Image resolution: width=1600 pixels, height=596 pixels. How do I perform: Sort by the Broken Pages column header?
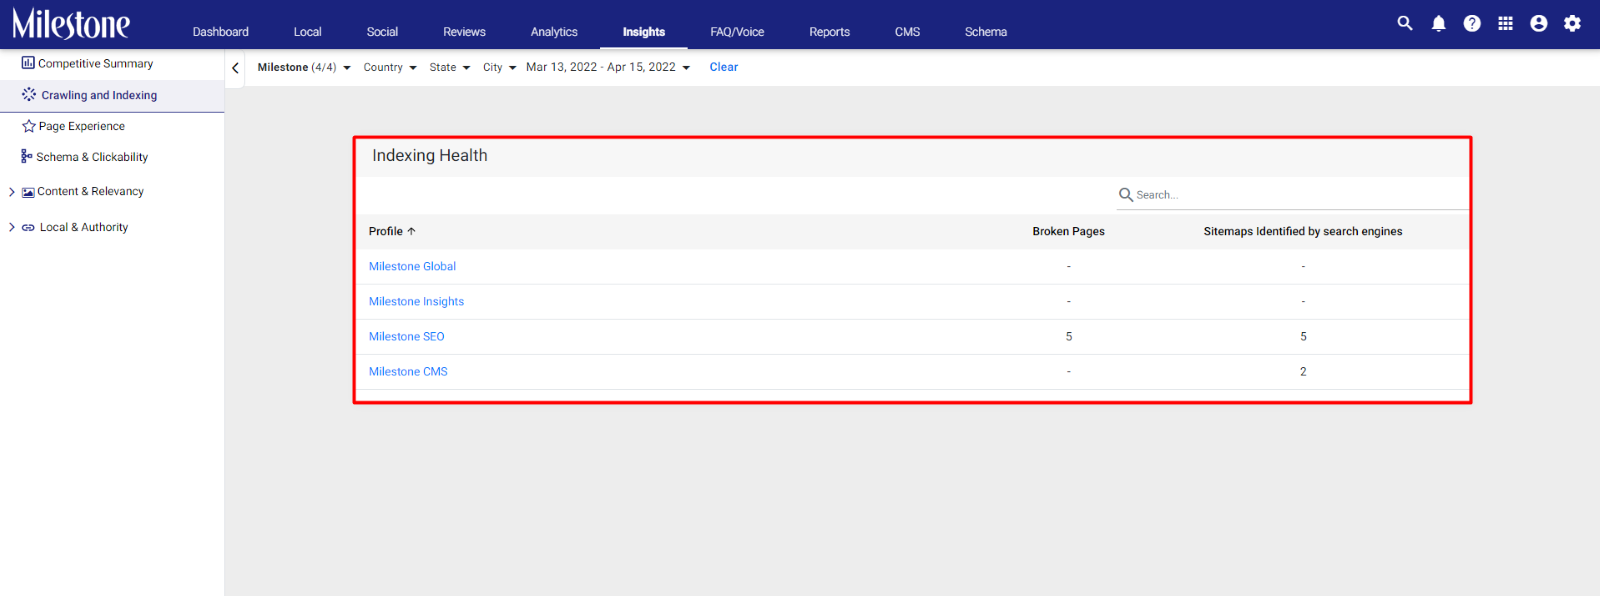click(1068, 231)
